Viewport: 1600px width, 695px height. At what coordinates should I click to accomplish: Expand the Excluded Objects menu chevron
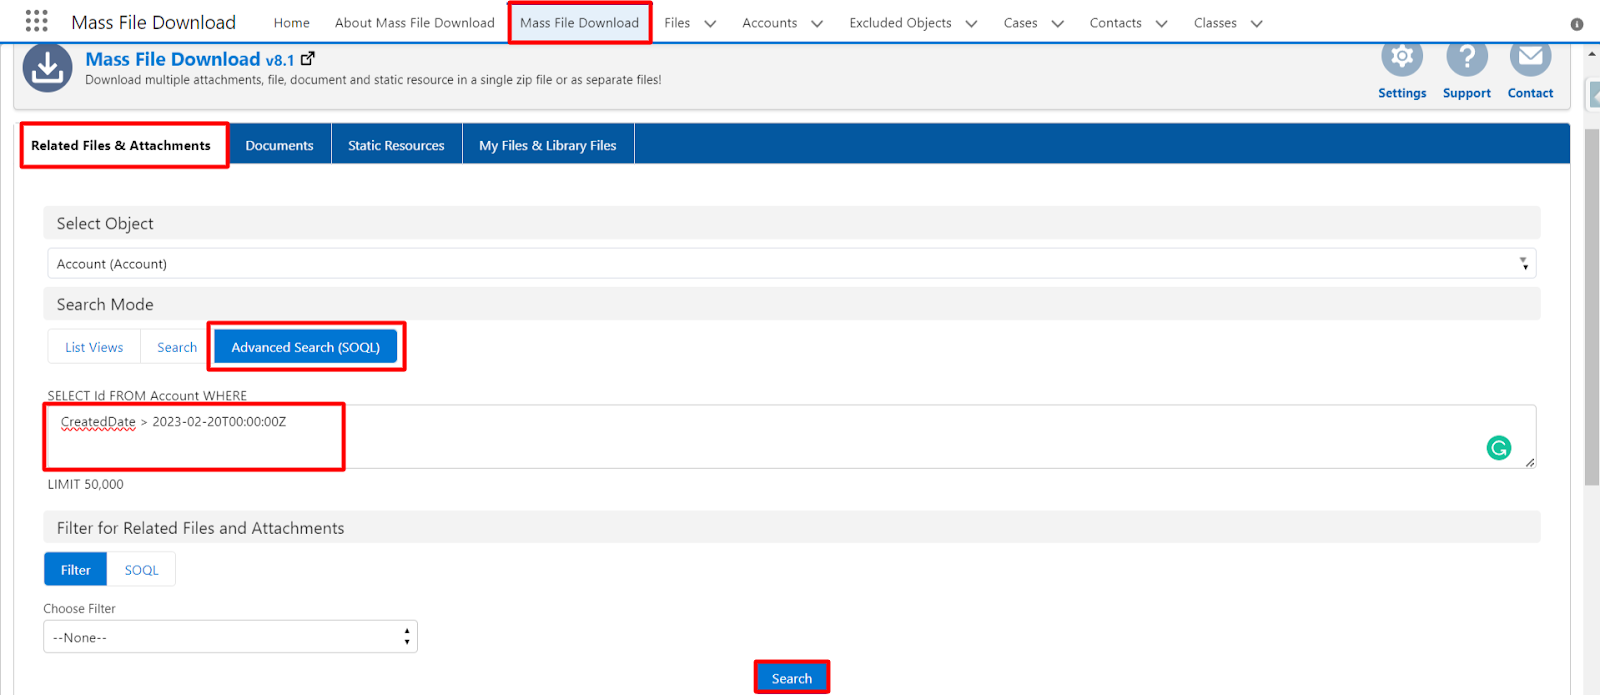click(971, 23)
